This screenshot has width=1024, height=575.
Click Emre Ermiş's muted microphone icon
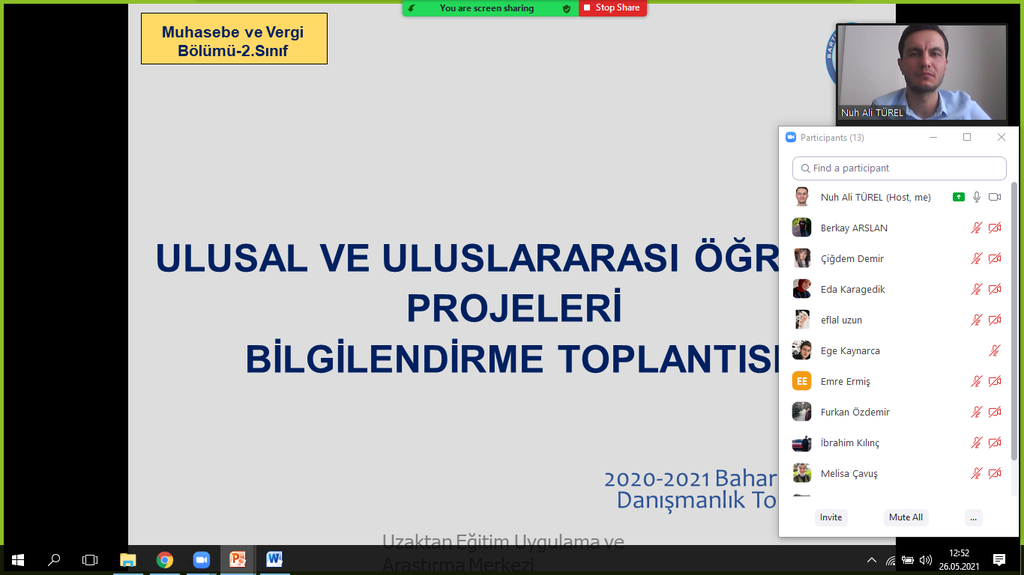tap(976, 381)
